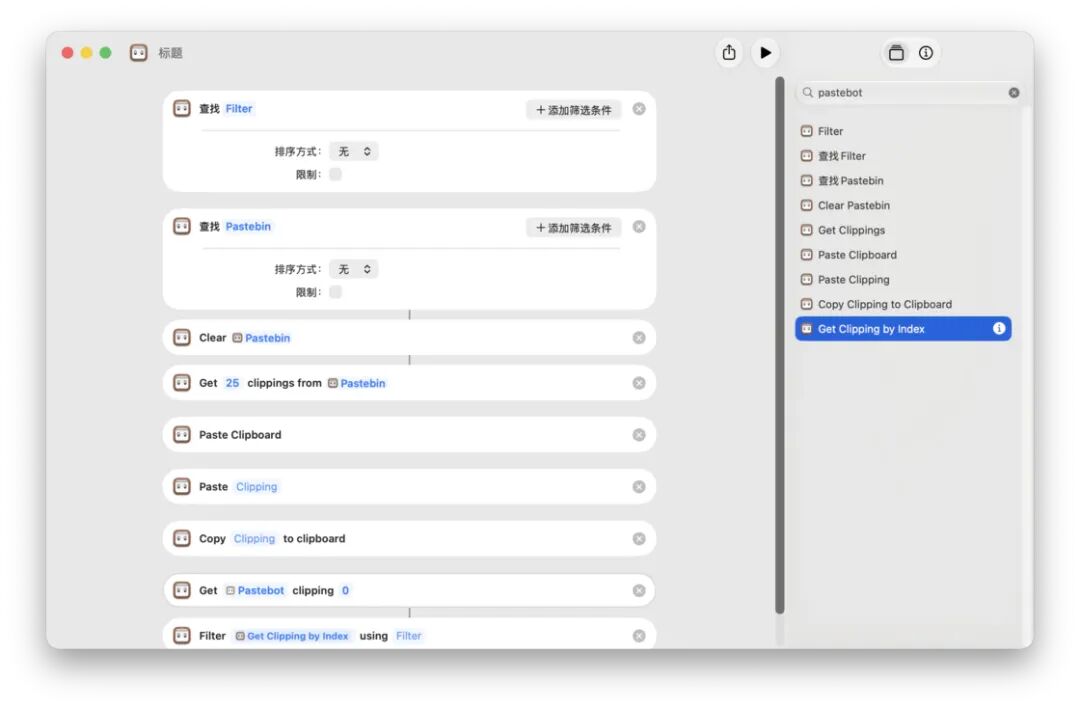Select Filter in the action list

(x=902, y=131)
